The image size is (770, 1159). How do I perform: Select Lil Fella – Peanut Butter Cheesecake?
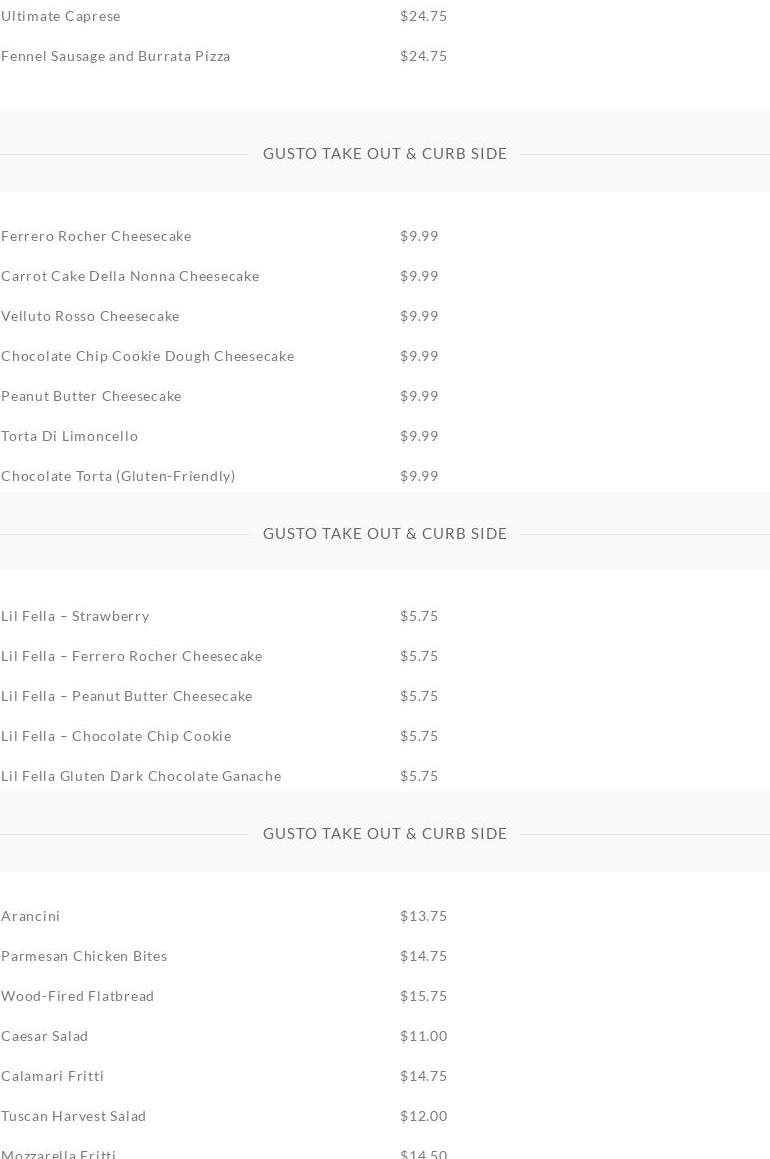coord(126,696)
